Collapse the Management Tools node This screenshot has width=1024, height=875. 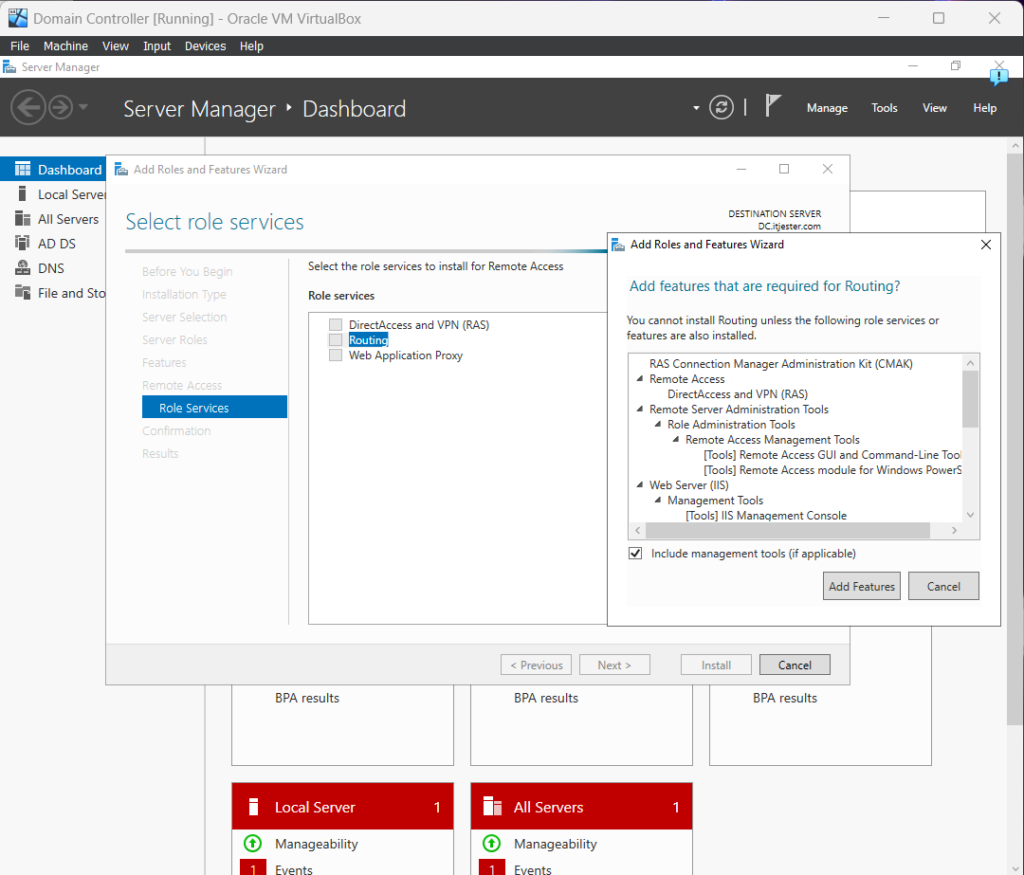pyautogui.click(x=658, y=500)
